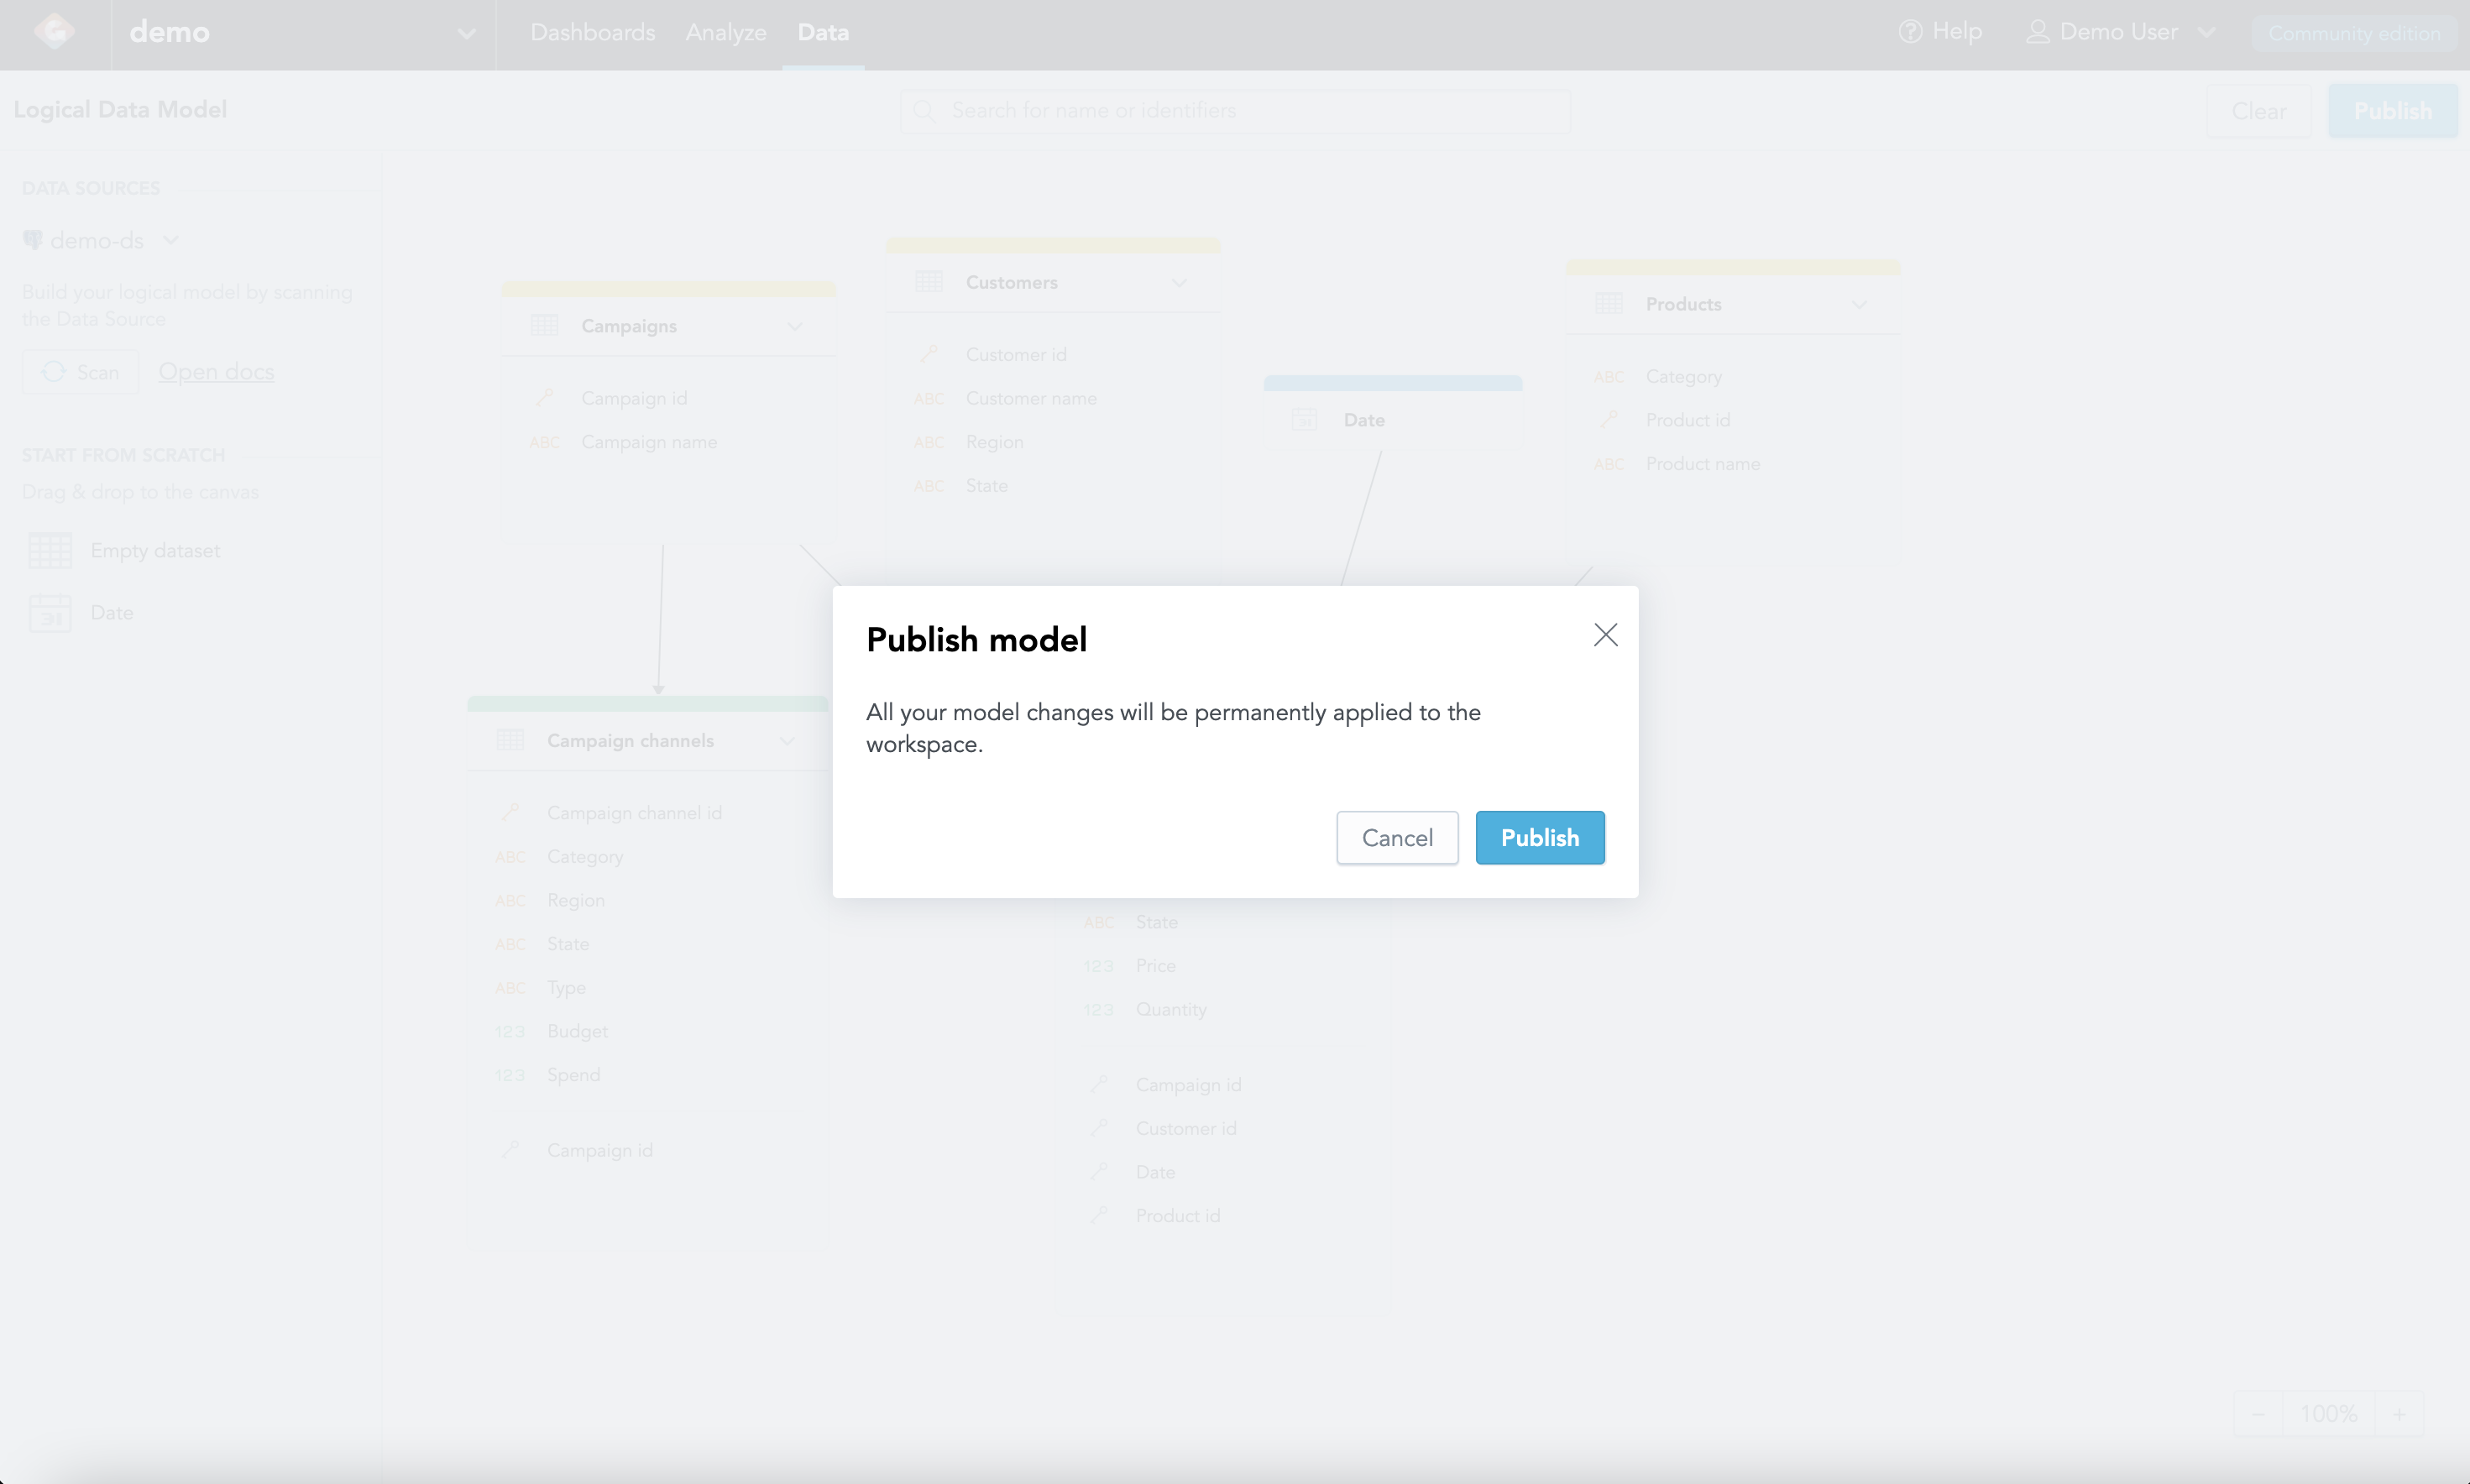This screenshot has height=1484, width=2470.
Task: Click the ABC icon beside Product name
Action: (x=1608, y=464)
